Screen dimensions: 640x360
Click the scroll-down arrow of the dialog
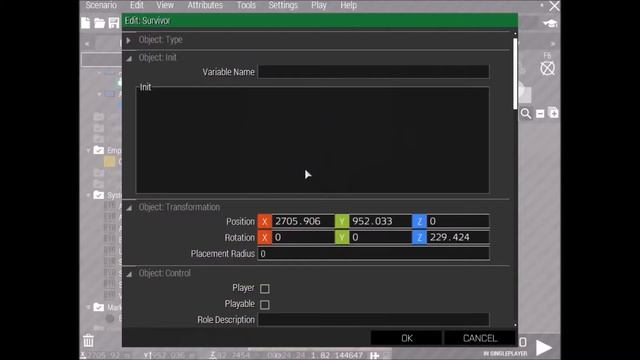tap(515, 325)
